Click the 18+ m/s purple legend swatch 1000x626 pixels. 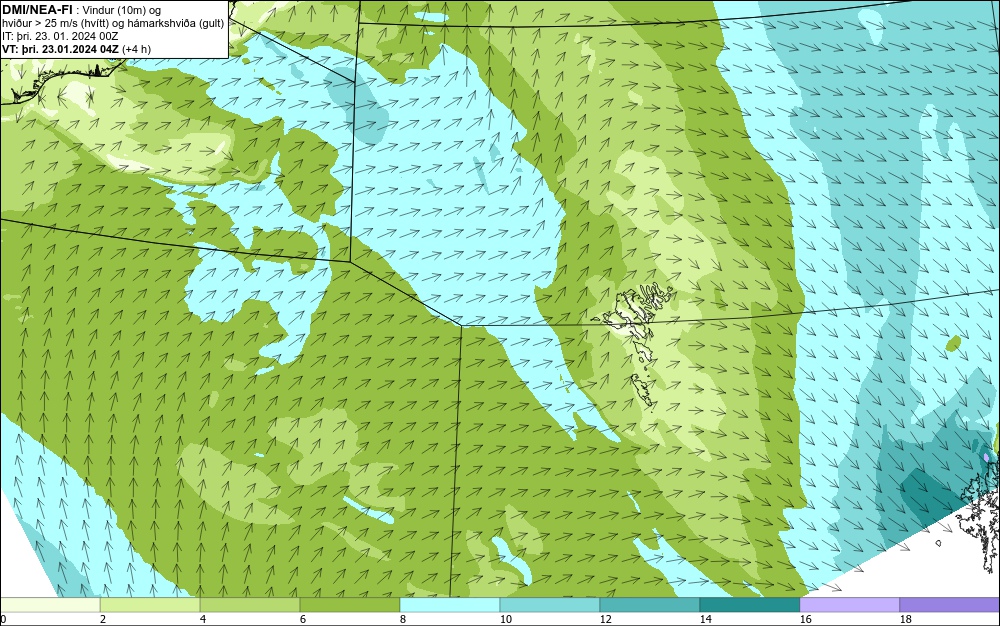(x=950, y=604)
